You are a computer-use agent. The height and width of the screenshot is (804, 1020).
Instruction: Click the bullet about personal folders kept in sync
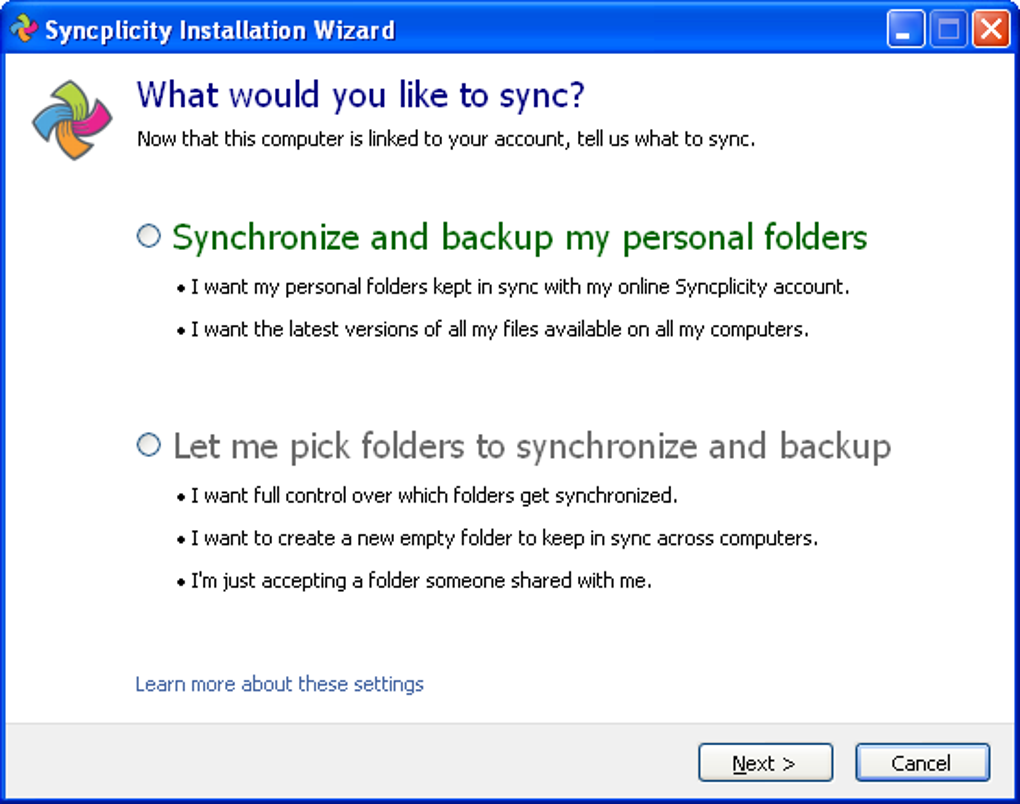click(x=519, y=287)
